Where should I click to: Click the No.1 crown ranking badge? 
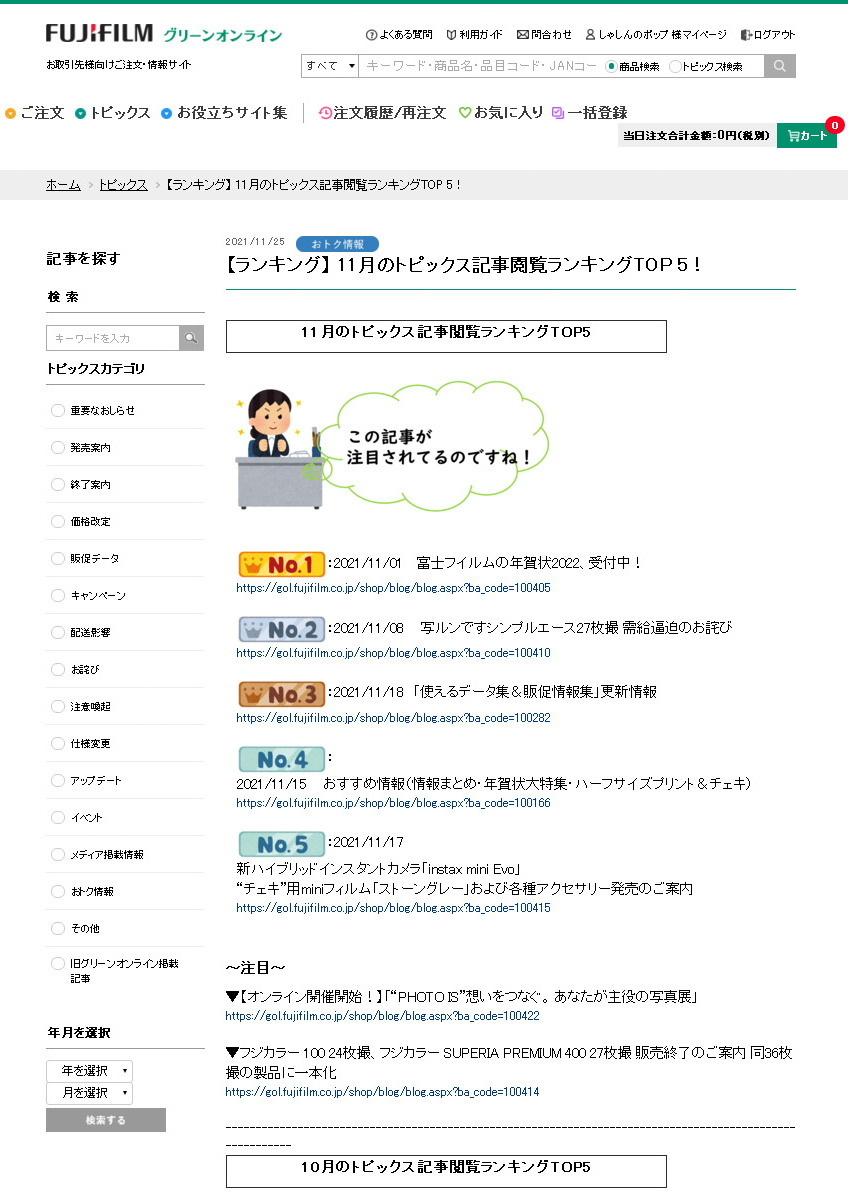[282, 564]
